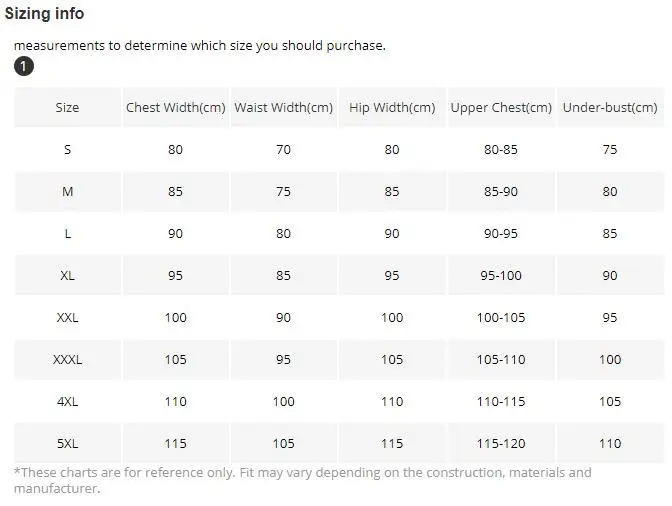Click the 115-120 upper chest cell
The height and width of the screenshot is (506, 672).
click(501, 443)
